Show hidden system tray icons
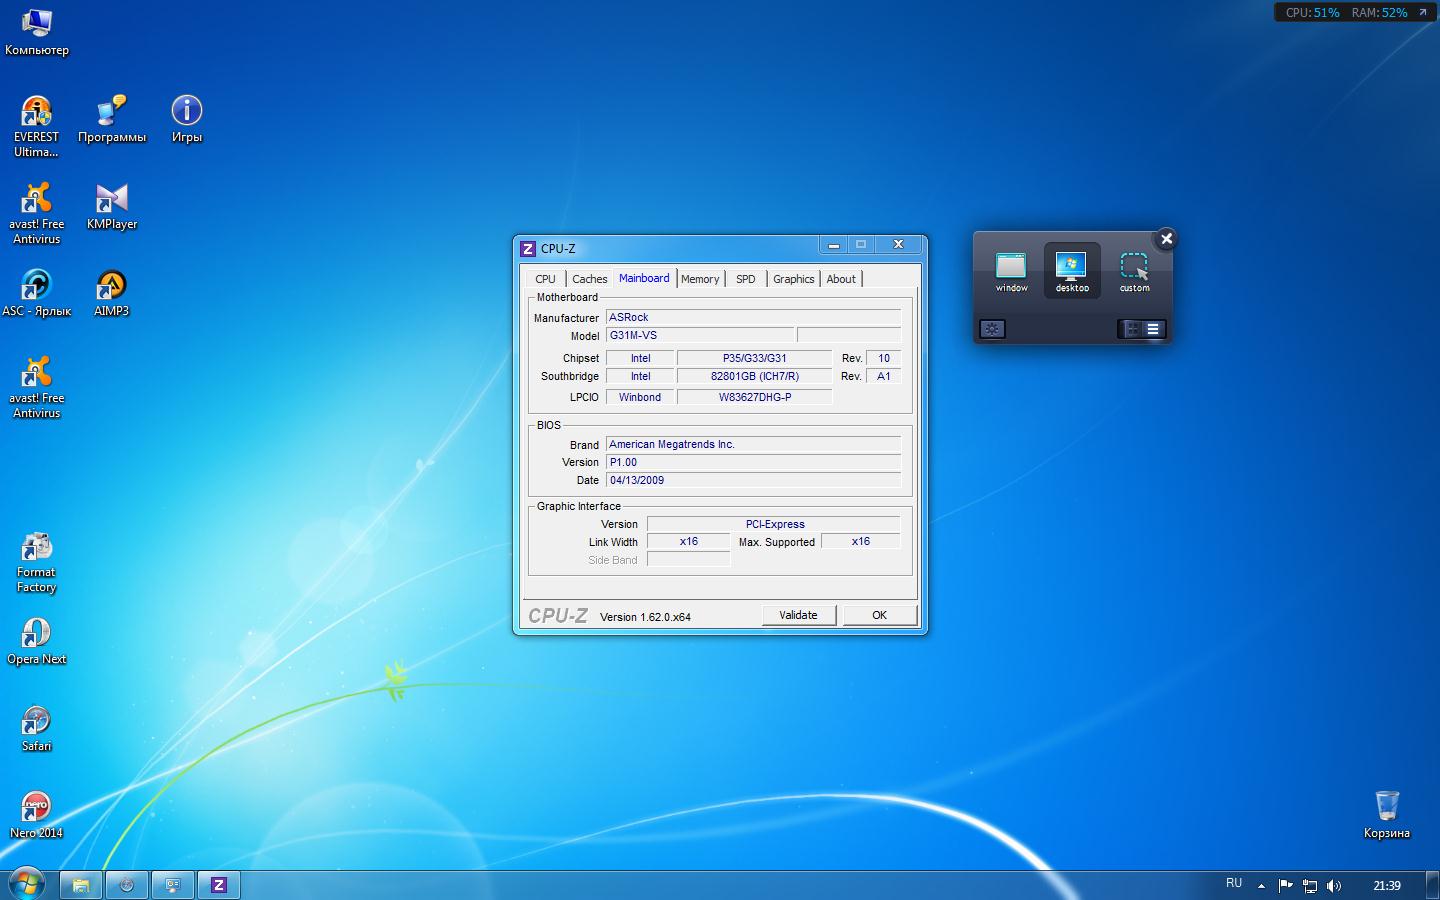The width and height of the screenshot is (1440, 900). click(1261, 885)
